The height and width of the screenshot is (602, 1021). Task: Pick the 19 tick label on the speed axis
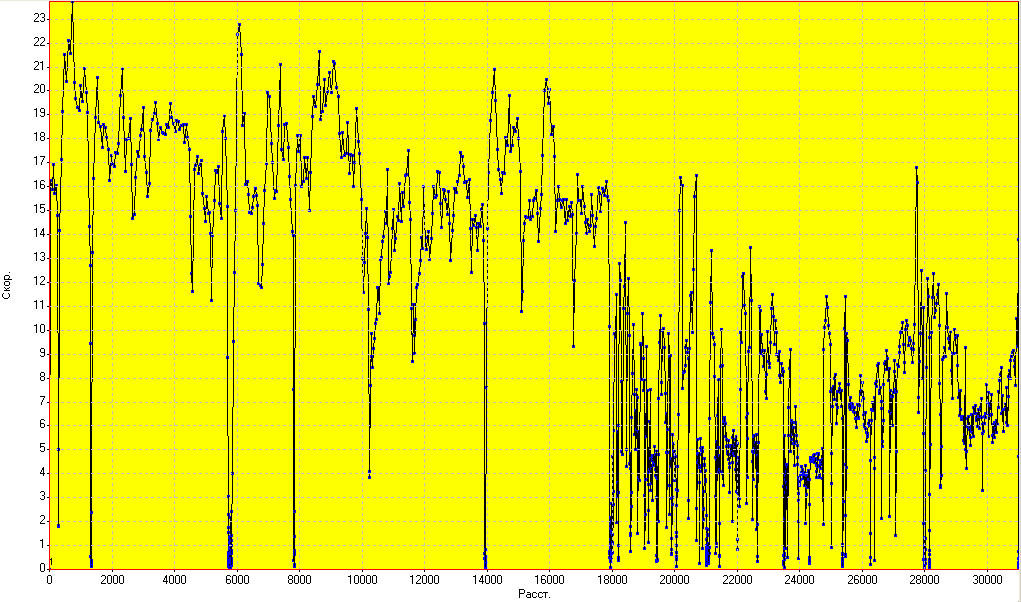point(40,114)
